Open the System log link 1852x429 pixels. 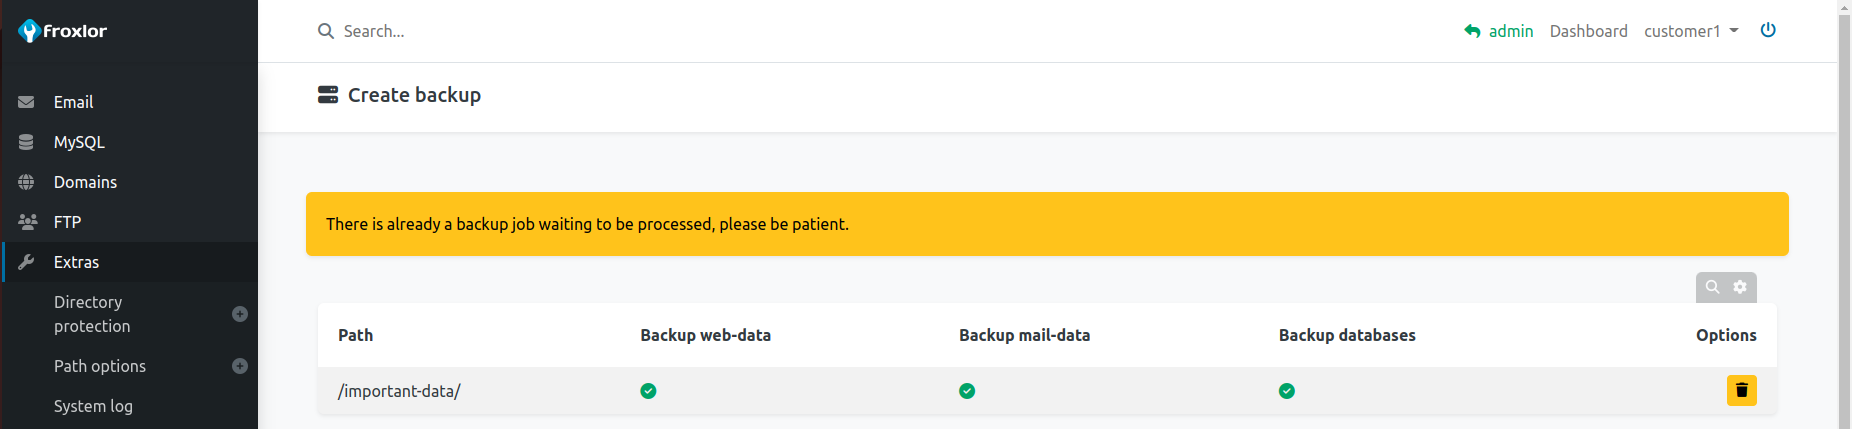click(x=93, y=406)
